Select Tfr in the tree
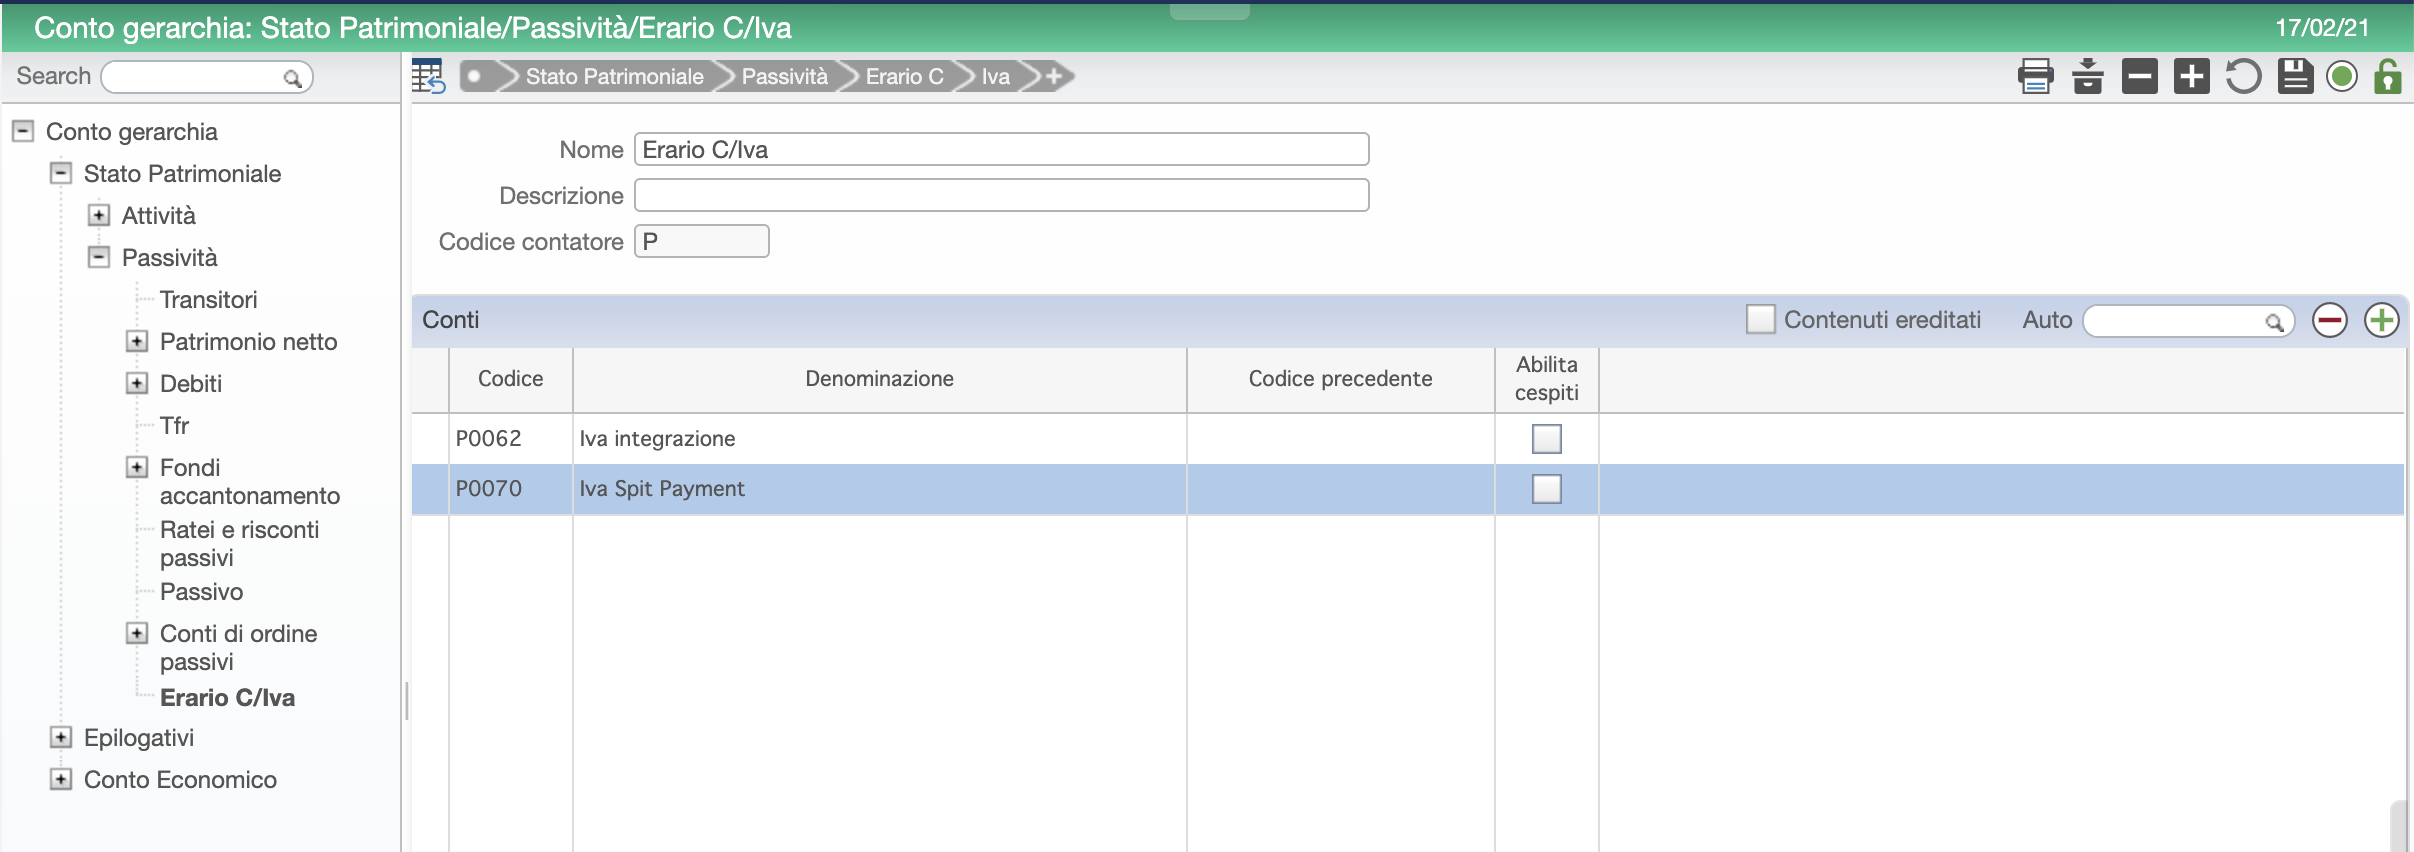The width and height of the screenshot is (2414, 852). click(174, 425)
